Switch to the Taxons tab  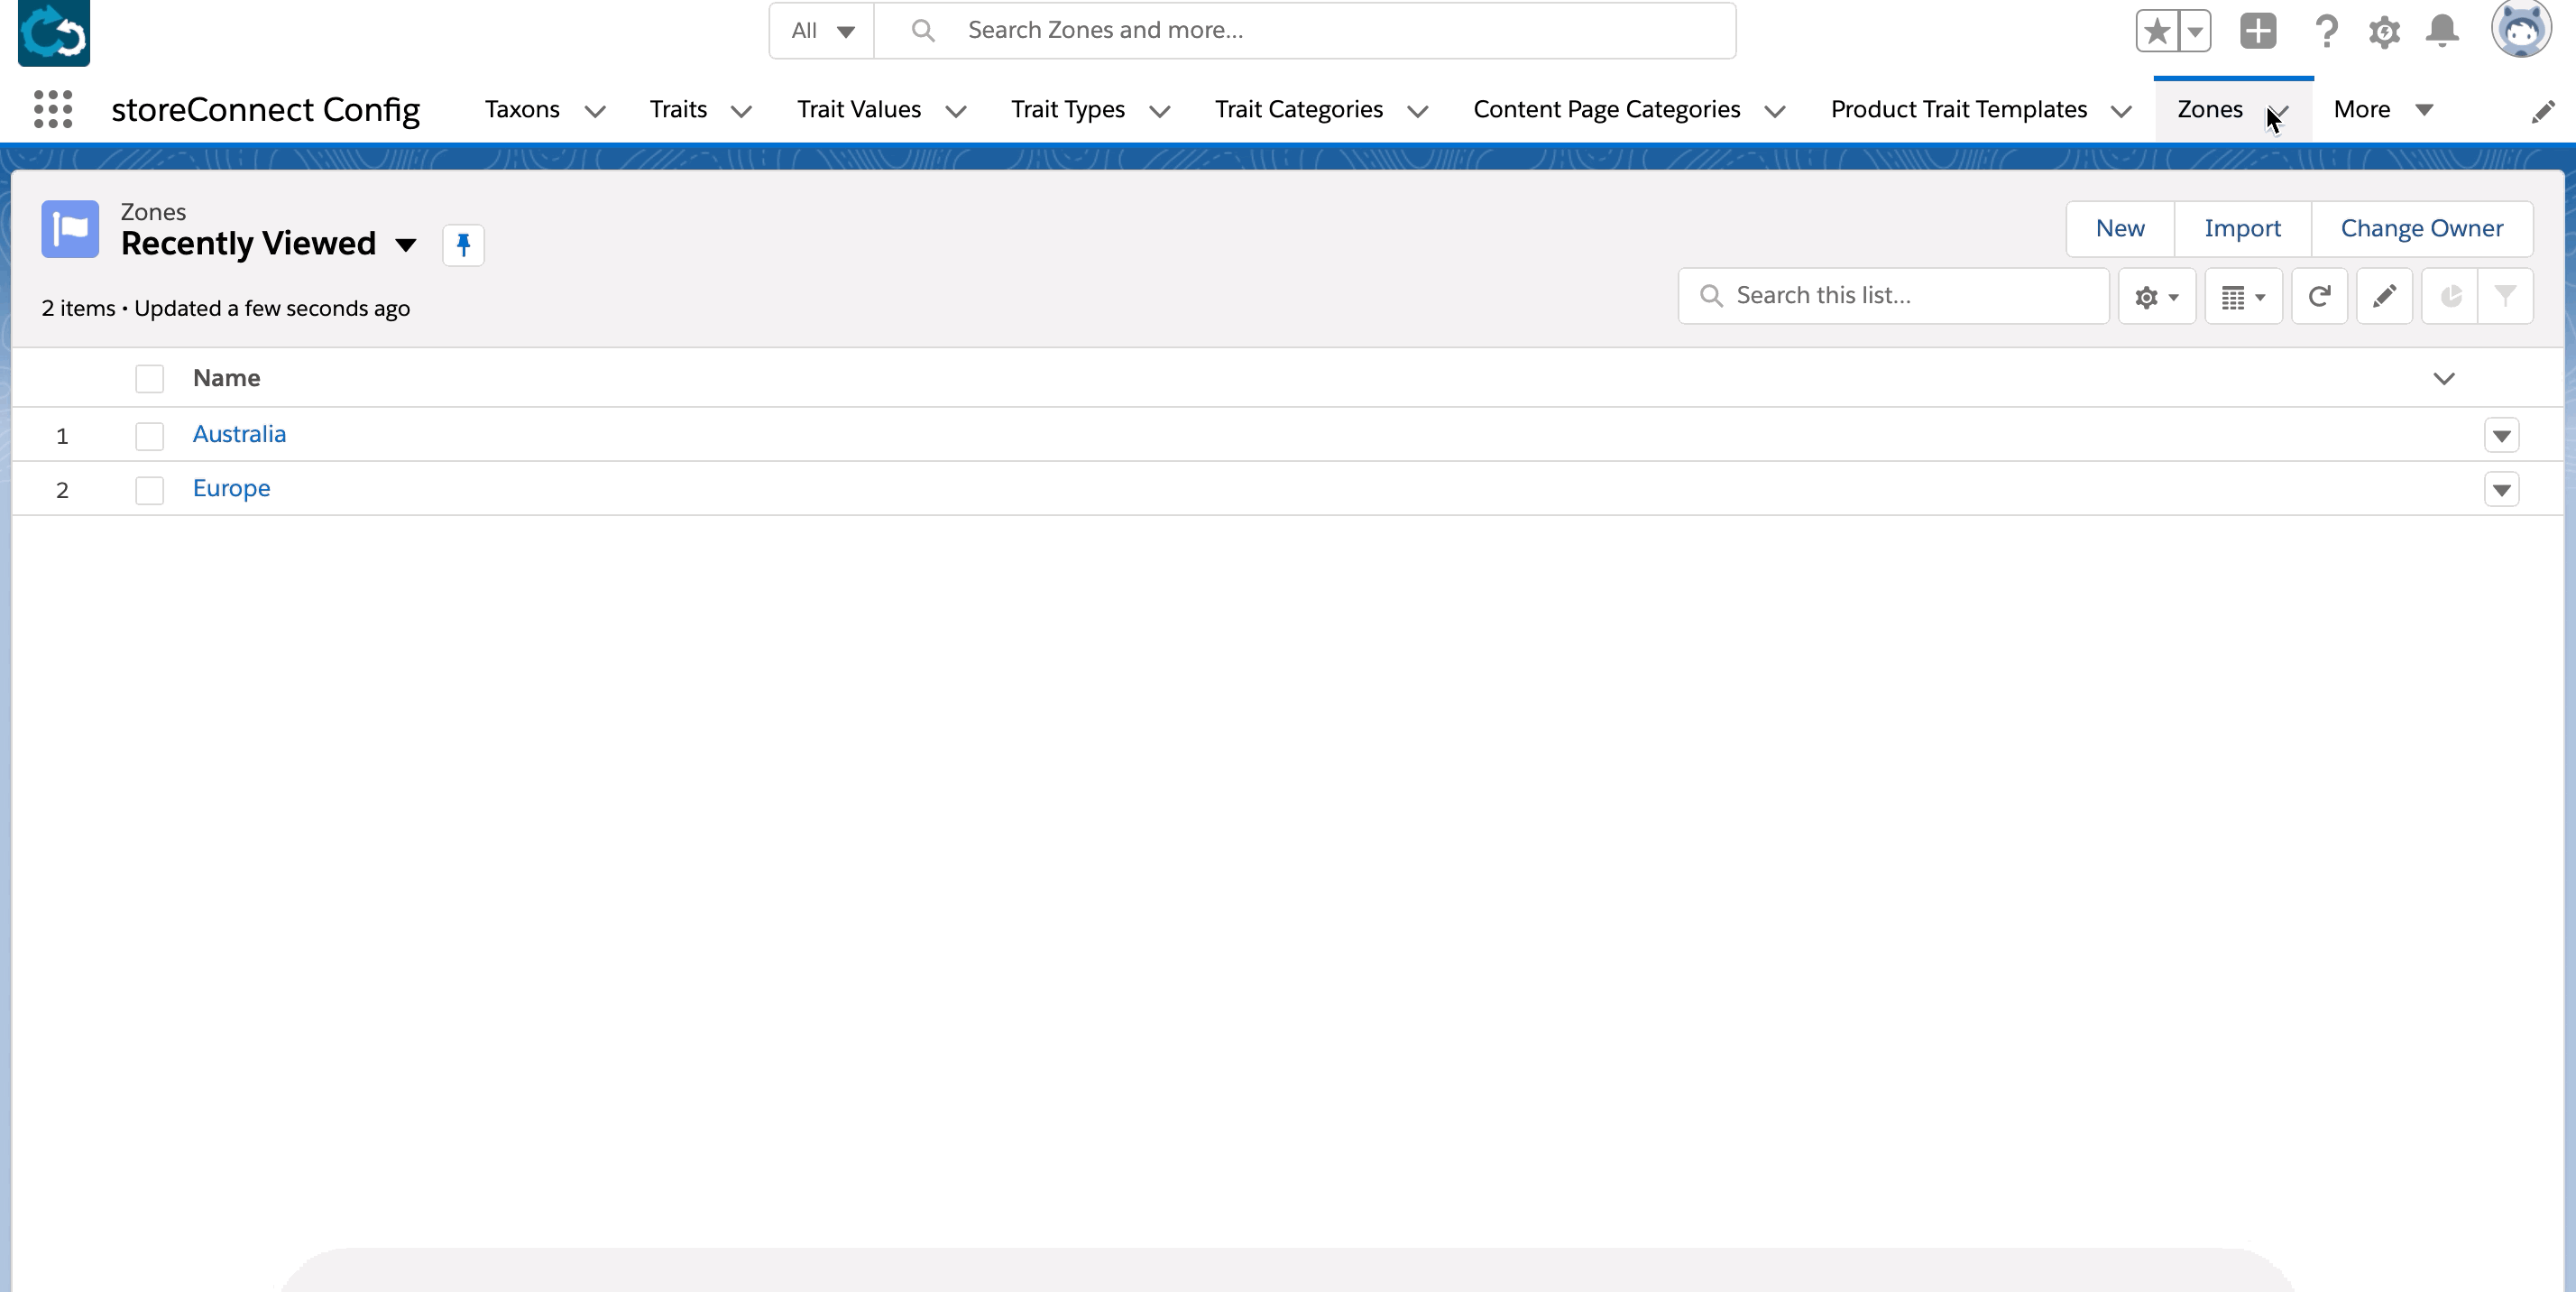pyautogui.click(x=522, y=109)
